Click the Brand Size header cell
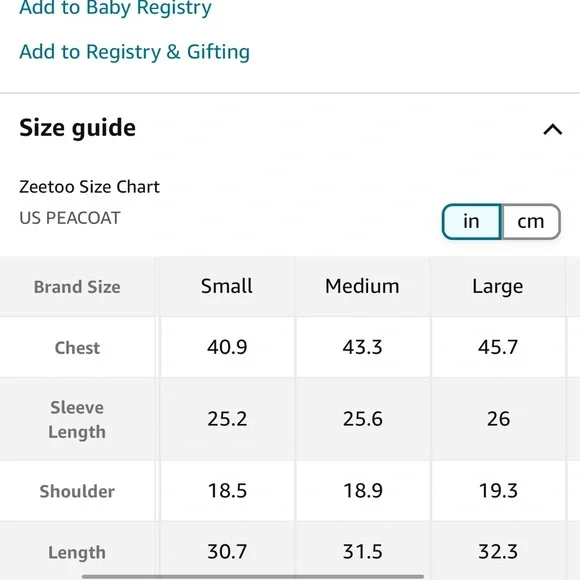The width and height of the screenshot is (580, 580). tap(77, 287)
